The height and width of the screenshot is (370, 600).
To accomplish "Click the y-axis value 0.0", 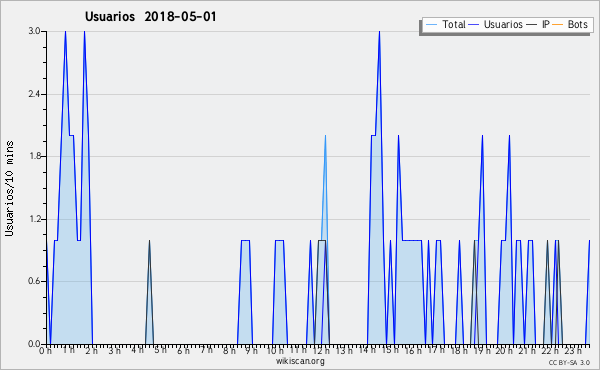I will click(x=34, y=344).
